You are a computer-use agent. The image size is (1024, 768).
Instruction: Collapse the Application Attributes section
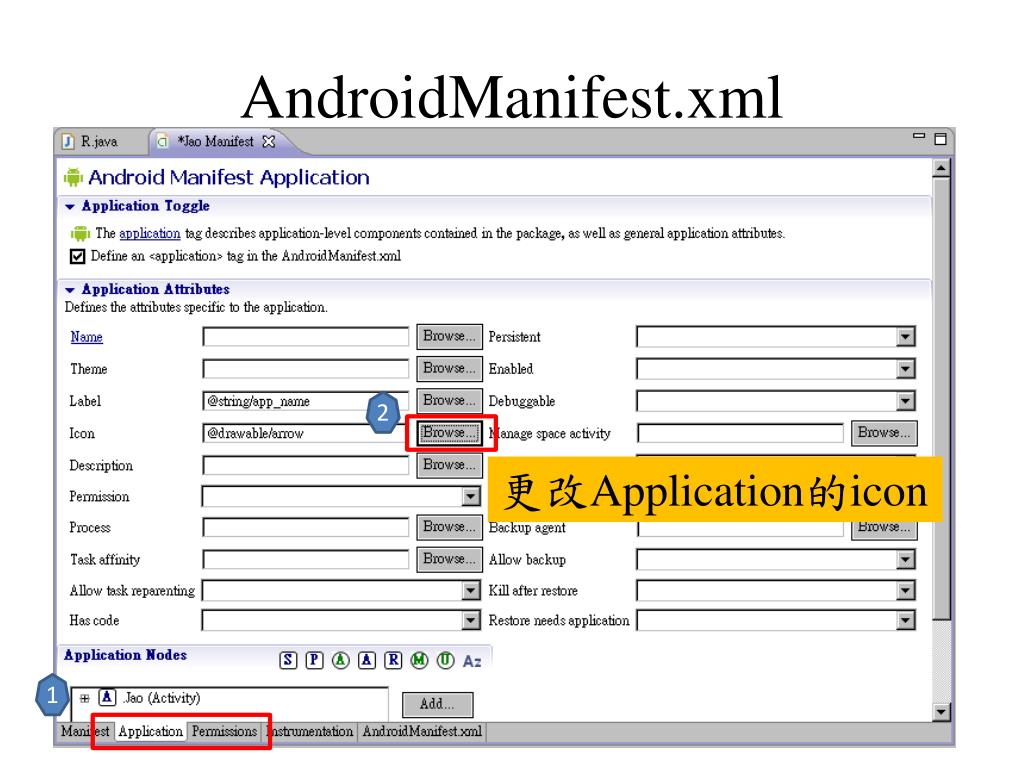click(x=70, y=290)
